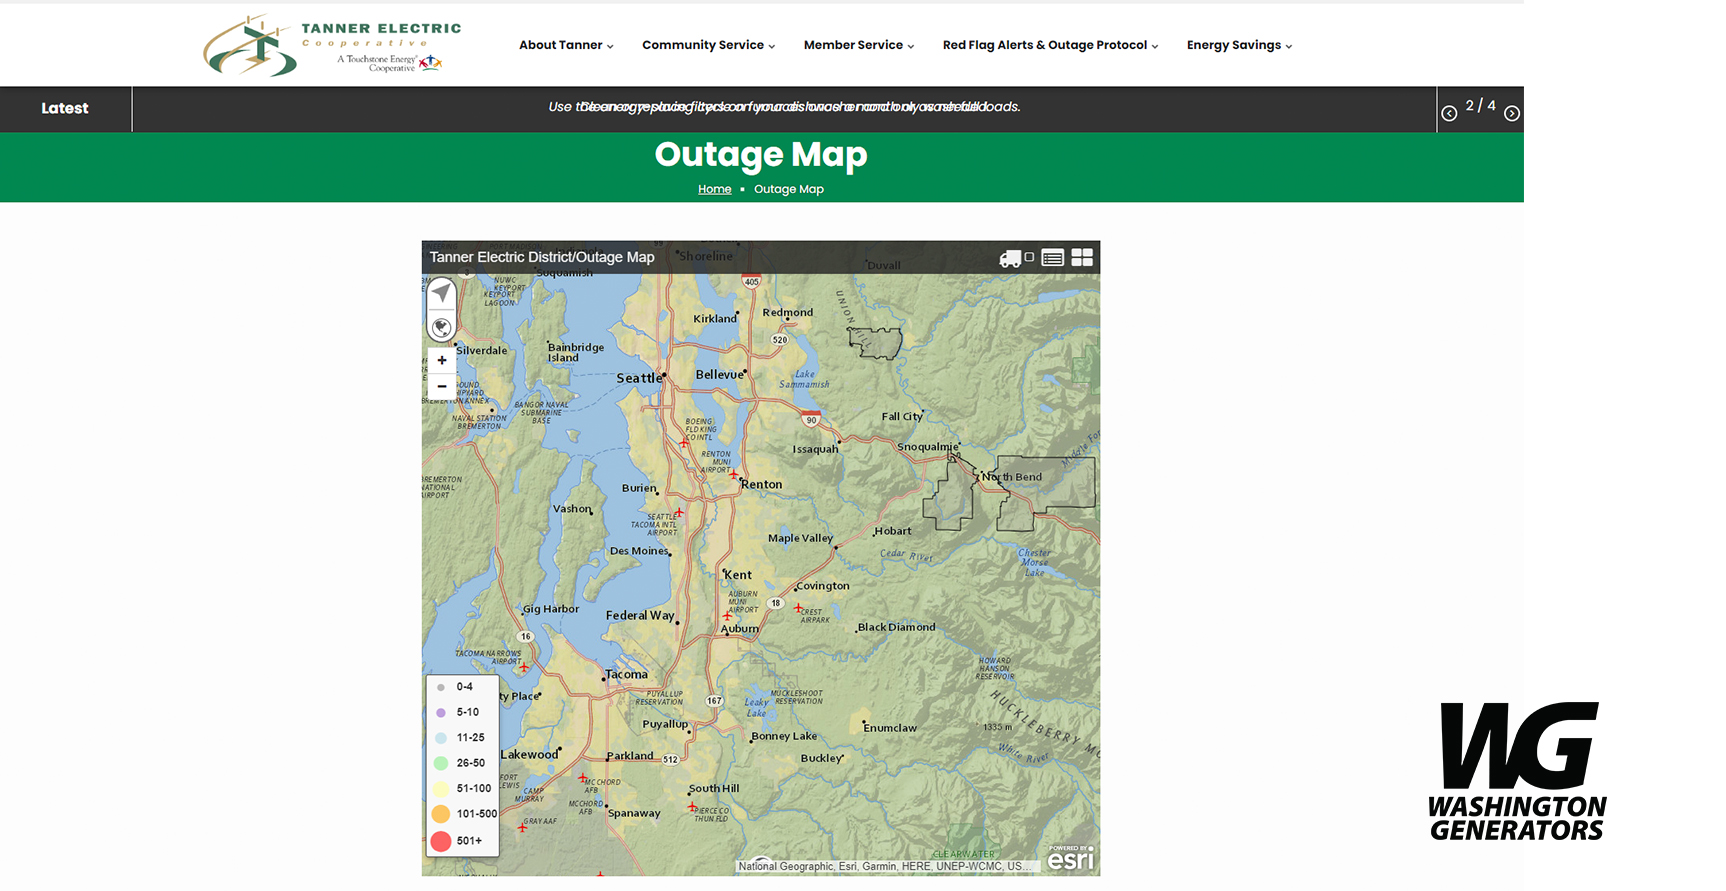
Task: Click the Latest news label
Action: 65,108
